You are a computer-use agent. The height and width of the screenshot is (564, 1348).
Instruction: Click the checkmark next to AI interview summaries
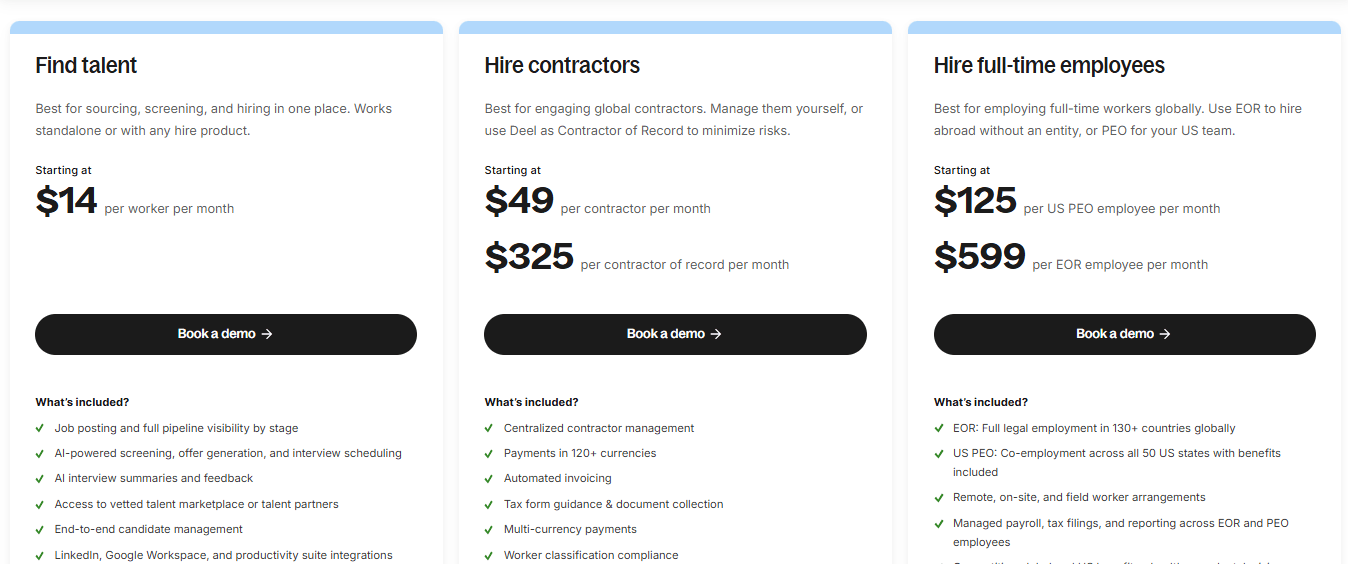40,479
